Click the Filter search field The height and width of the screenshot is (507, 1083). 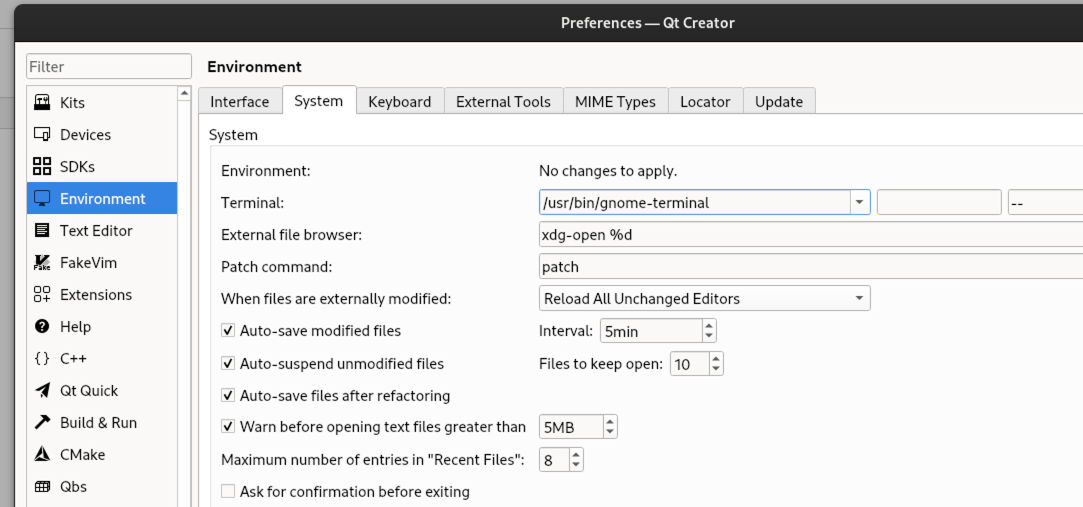coord(109,66)
